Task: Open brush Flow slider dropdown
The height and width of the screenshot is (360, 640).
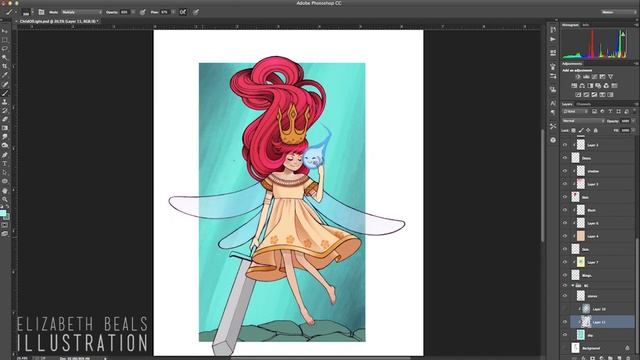Action: click(x=173, y=12)
